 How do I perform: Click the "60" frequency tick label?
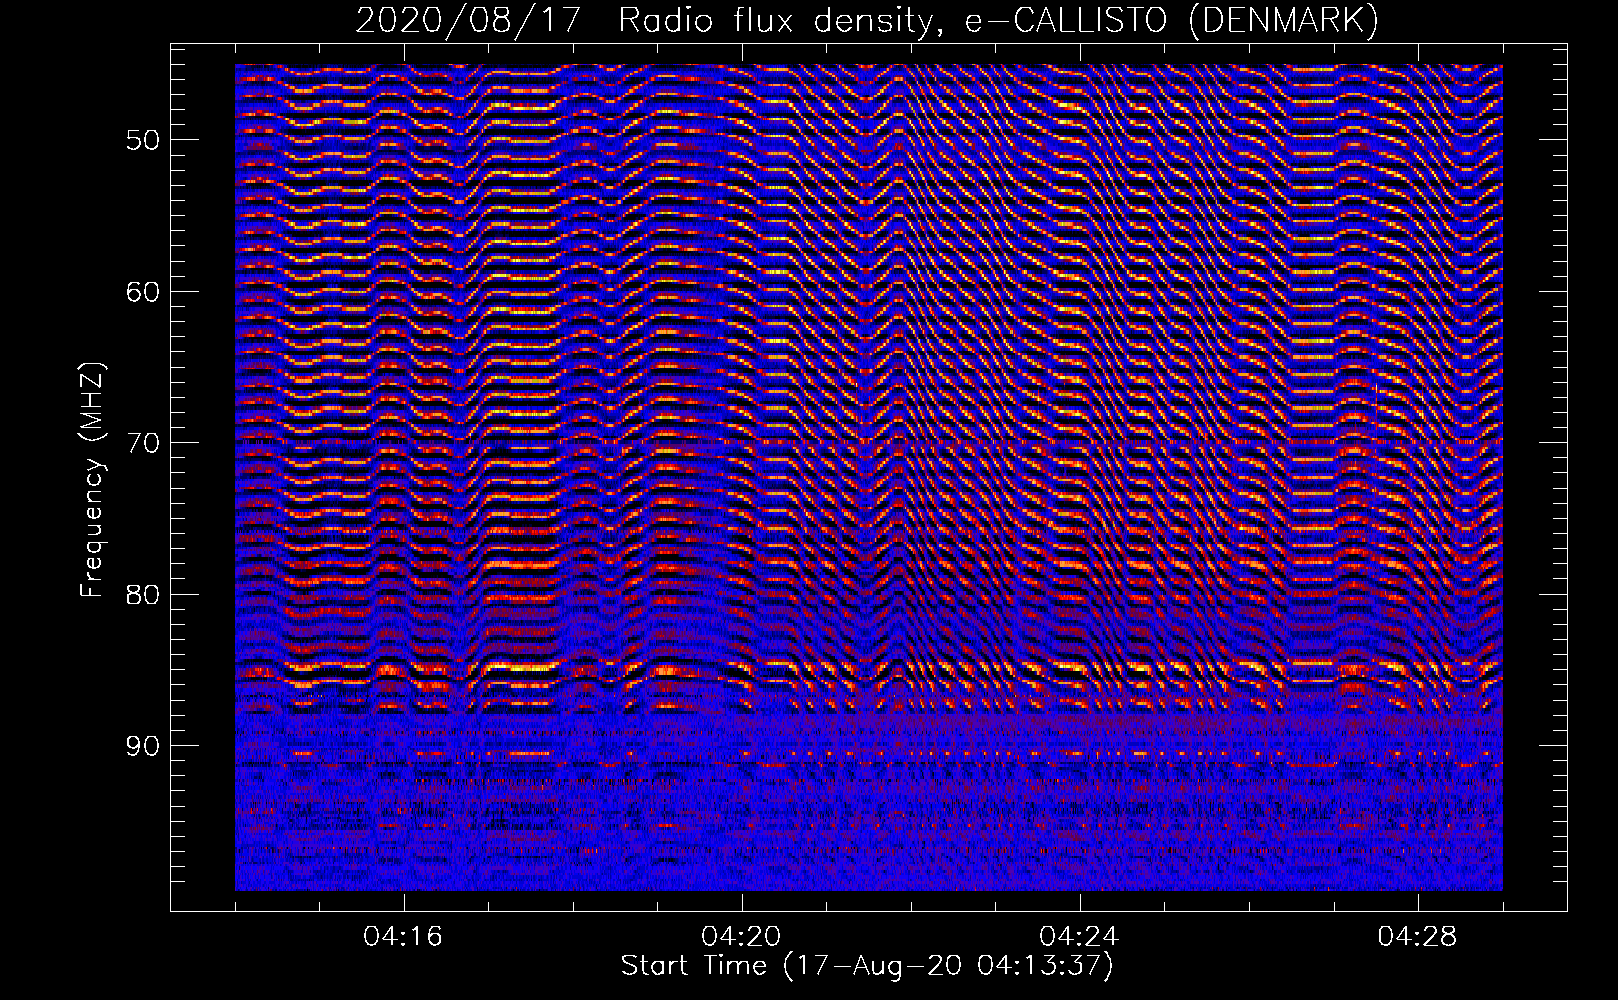[x=143, y=292]
